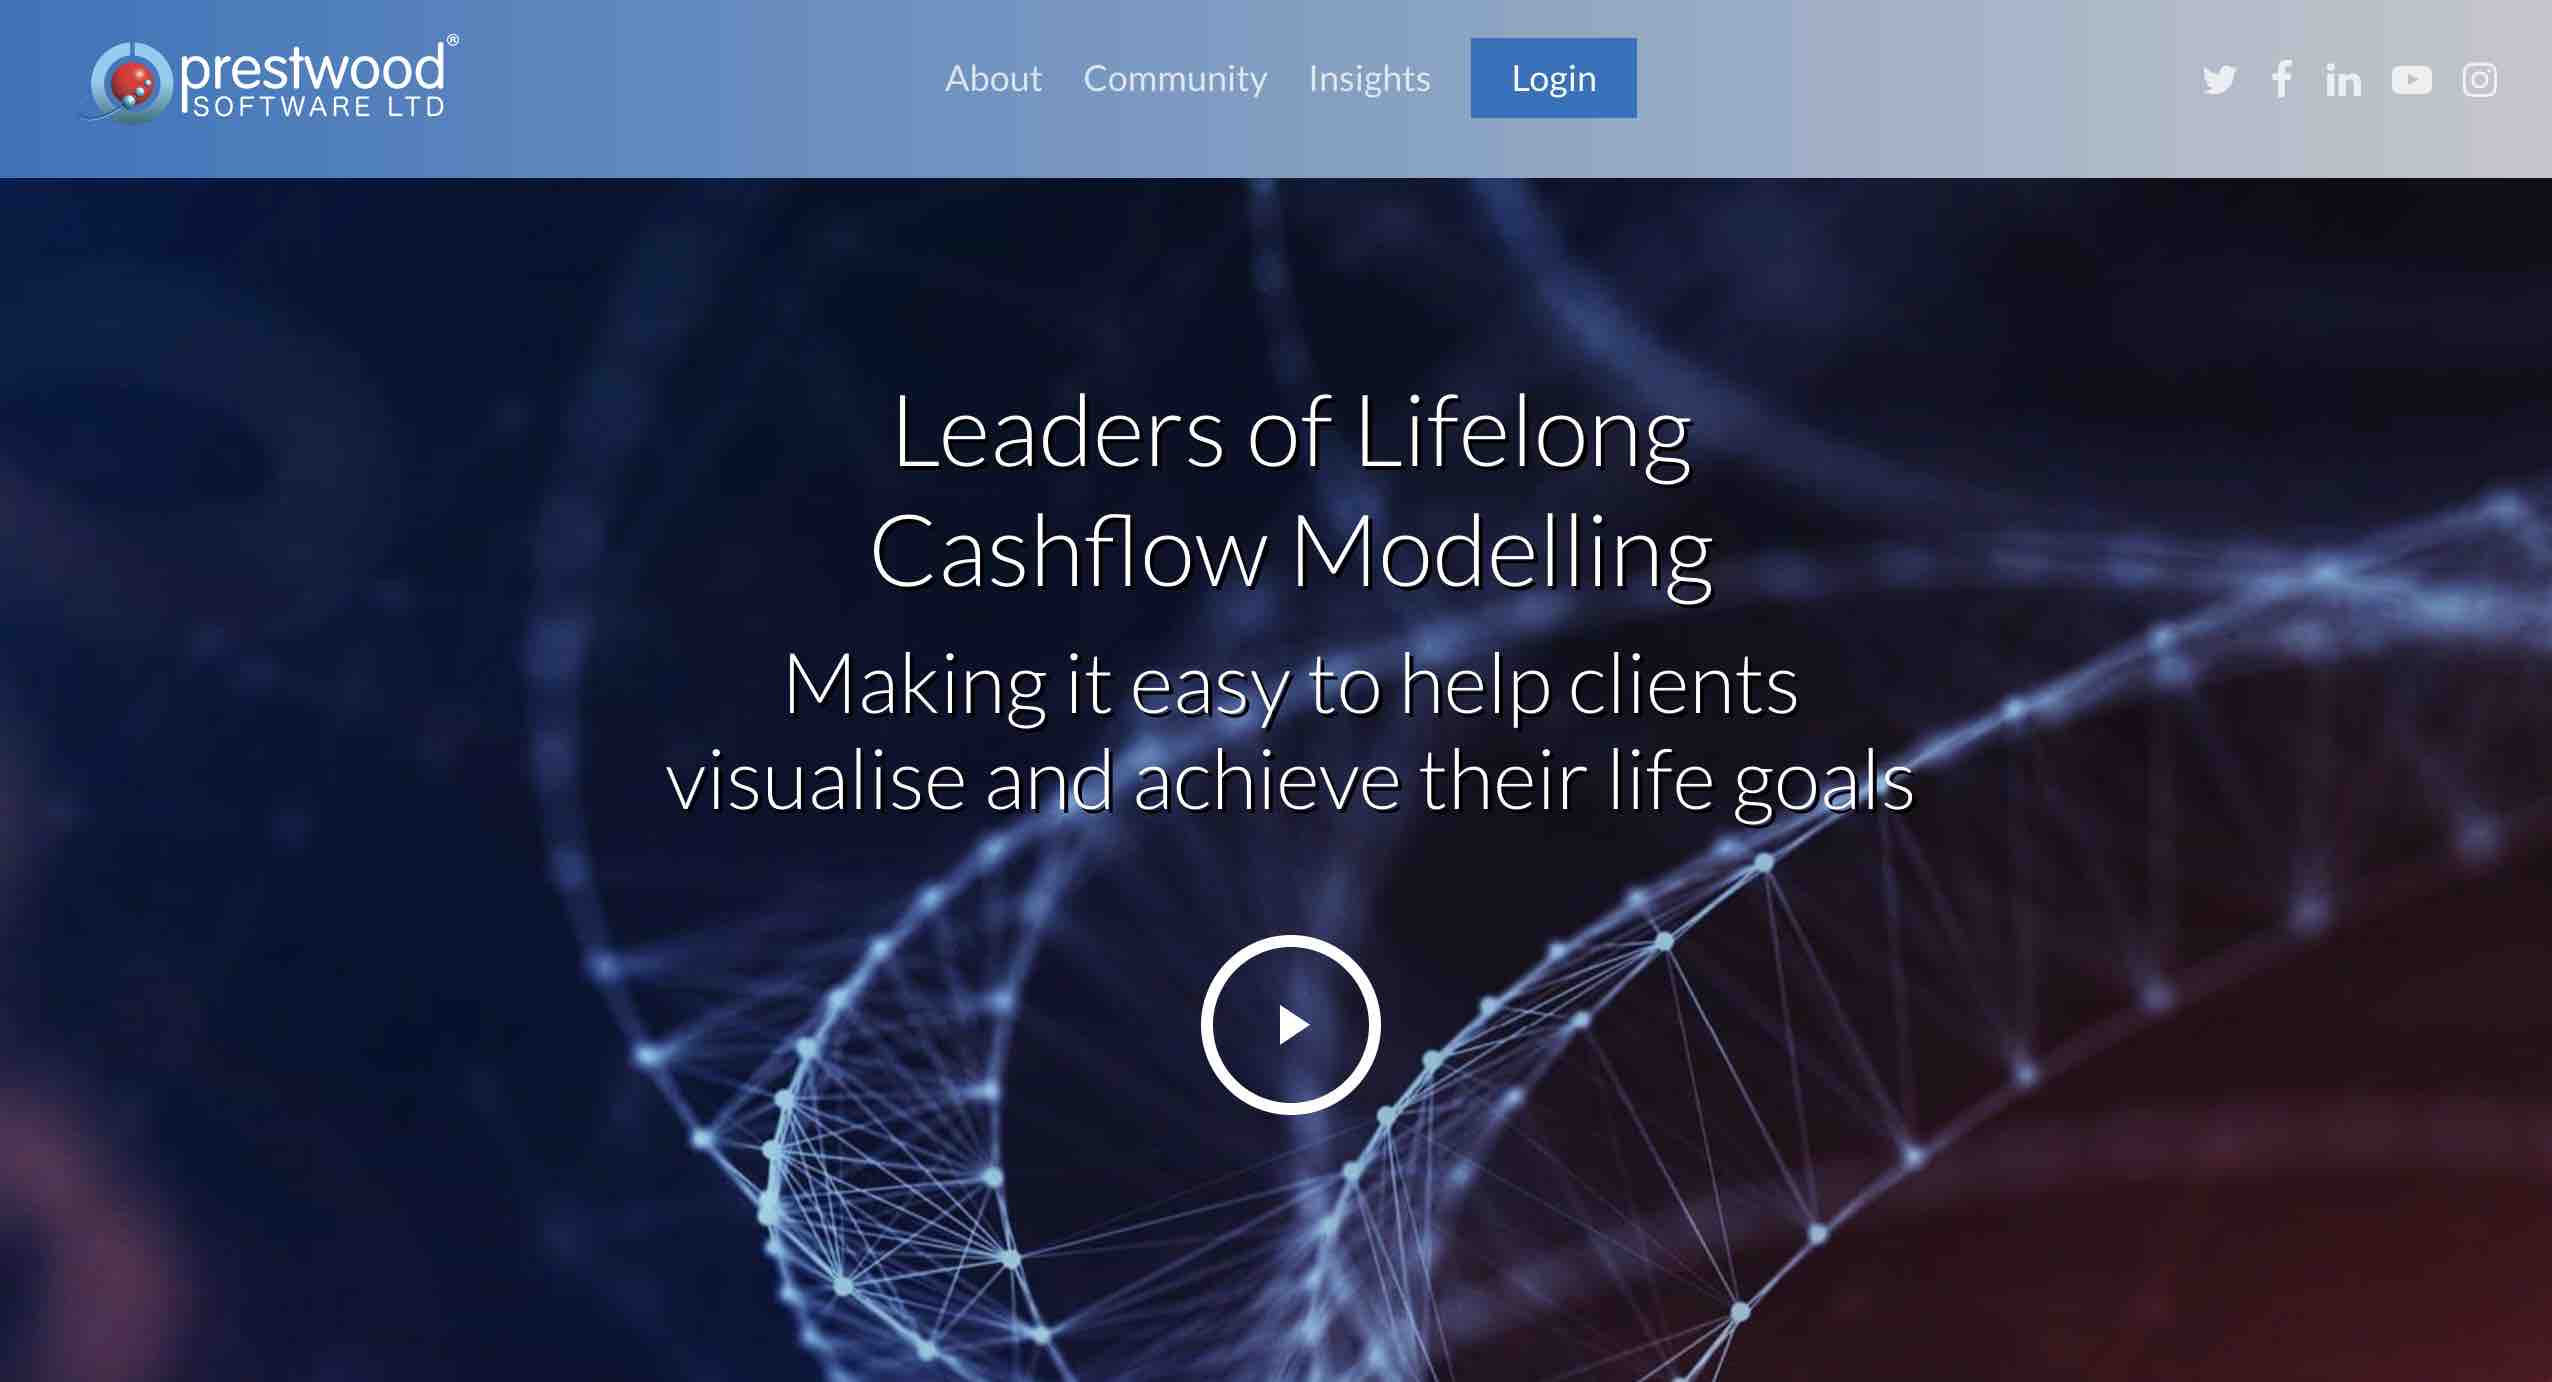Open the Twitter social media icon
This screenshot has height=1382, width=2552.
point(2219,80)
